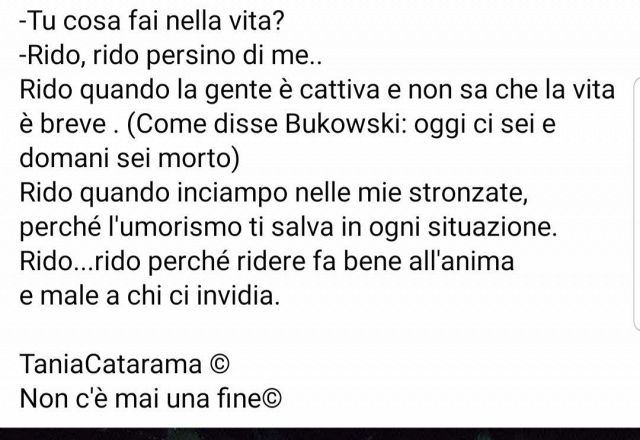Image resolution: width=640 pixels, height=440 pixels.
Task: Click the word 'all'anima' in the text
Action: 462,261
